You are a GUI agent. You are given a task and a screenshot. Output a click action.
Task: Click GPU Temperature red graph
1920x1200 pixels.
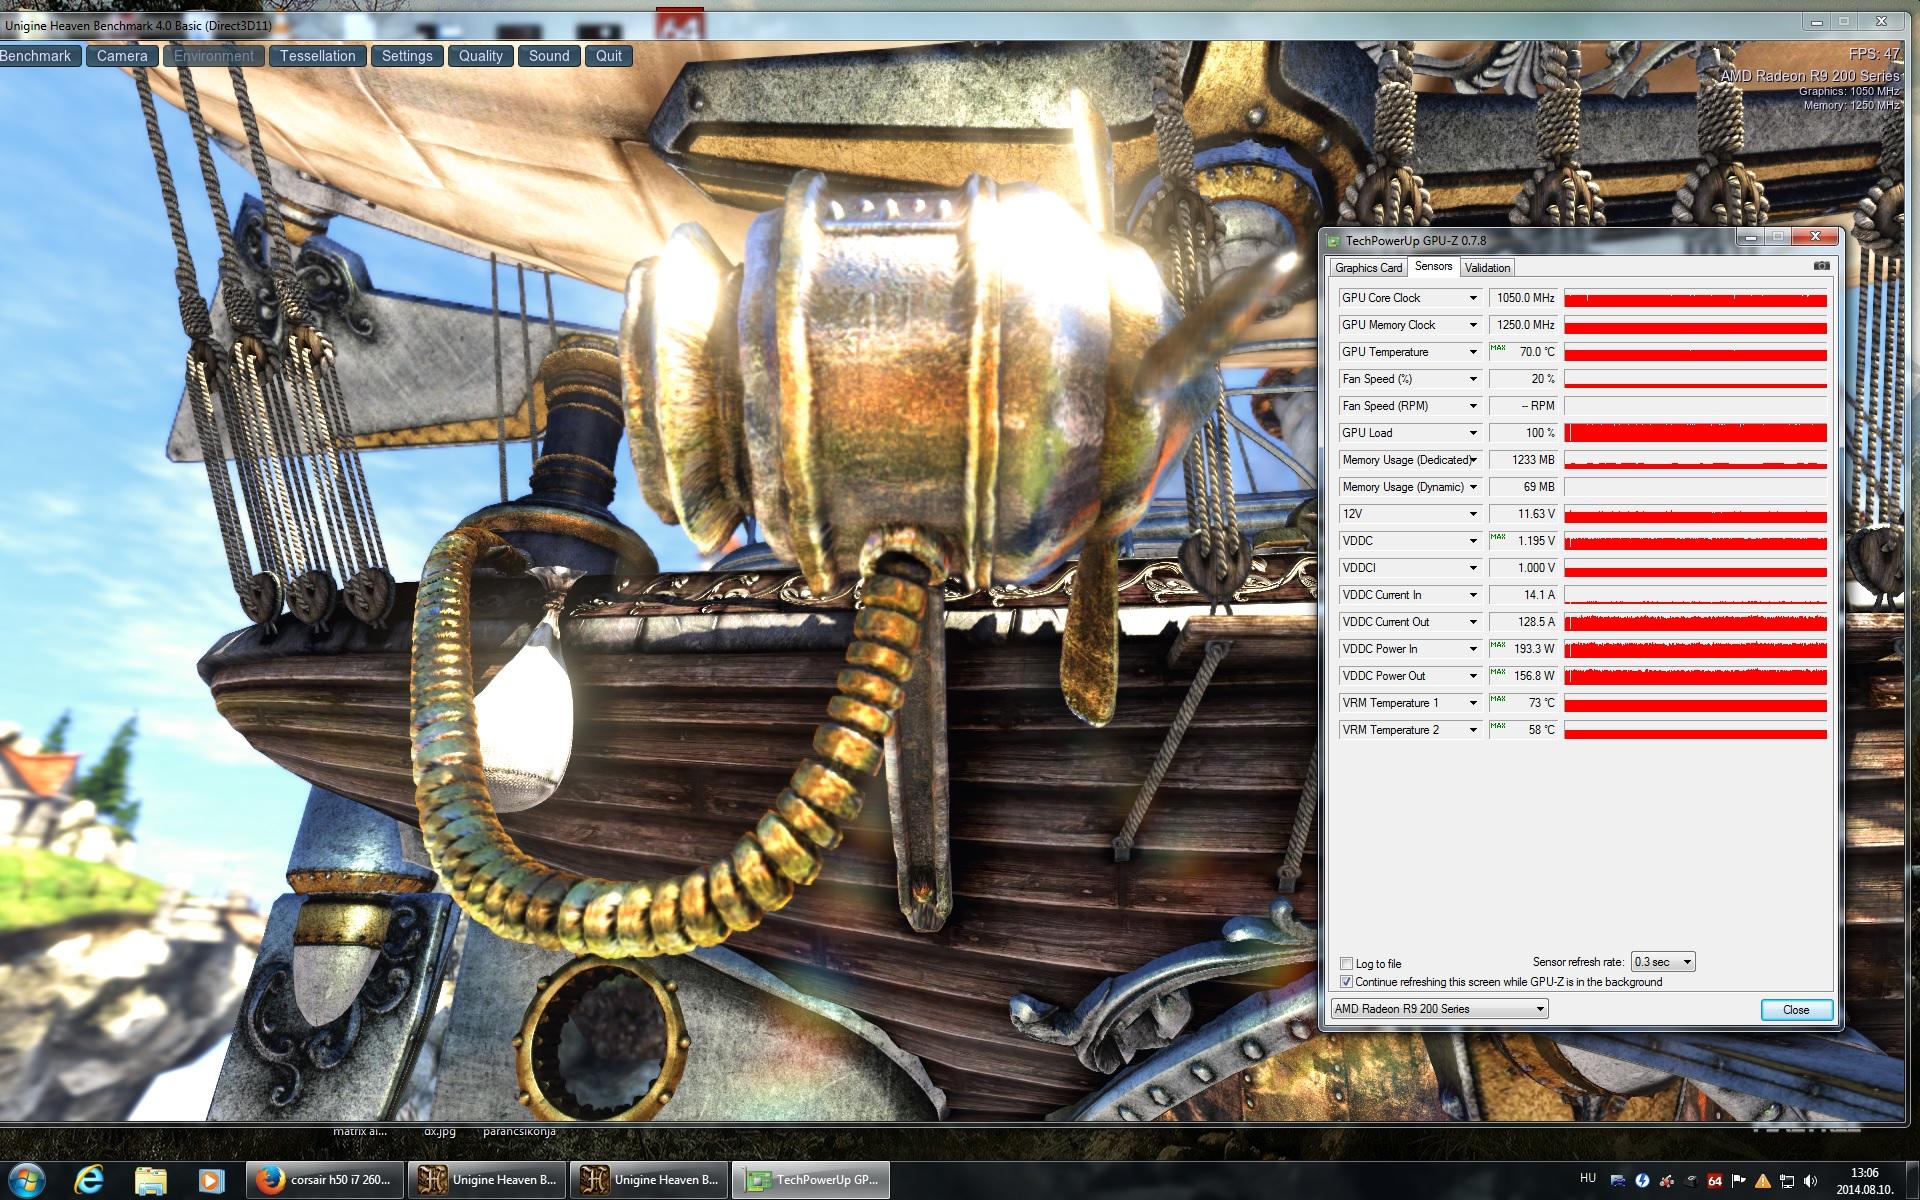click(x=1695, y=352)
